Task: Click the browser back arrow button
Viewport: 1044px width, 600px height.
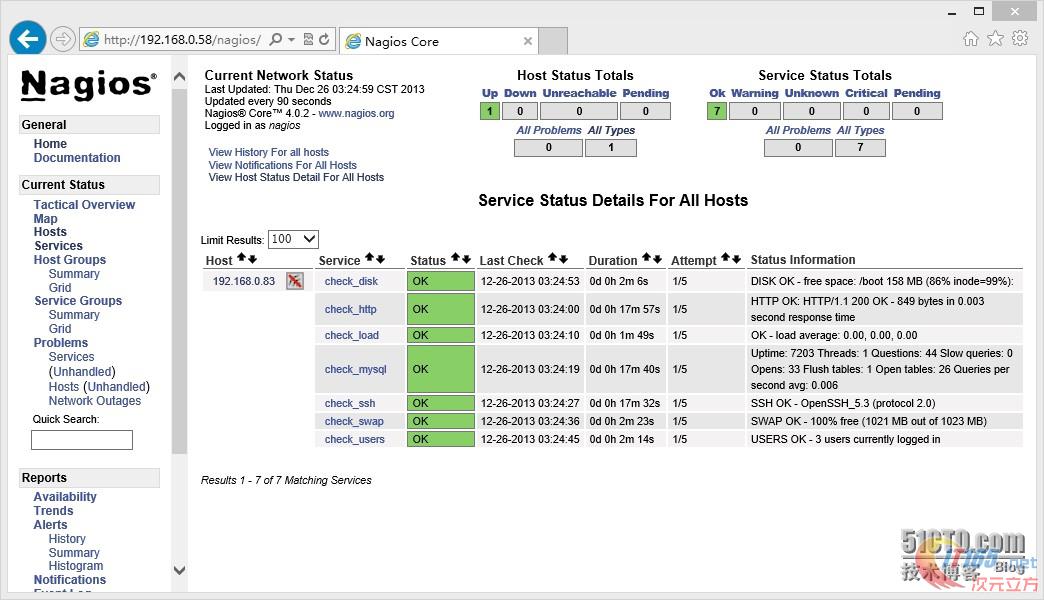Action: pyautogui.click(x=27, y=39)
